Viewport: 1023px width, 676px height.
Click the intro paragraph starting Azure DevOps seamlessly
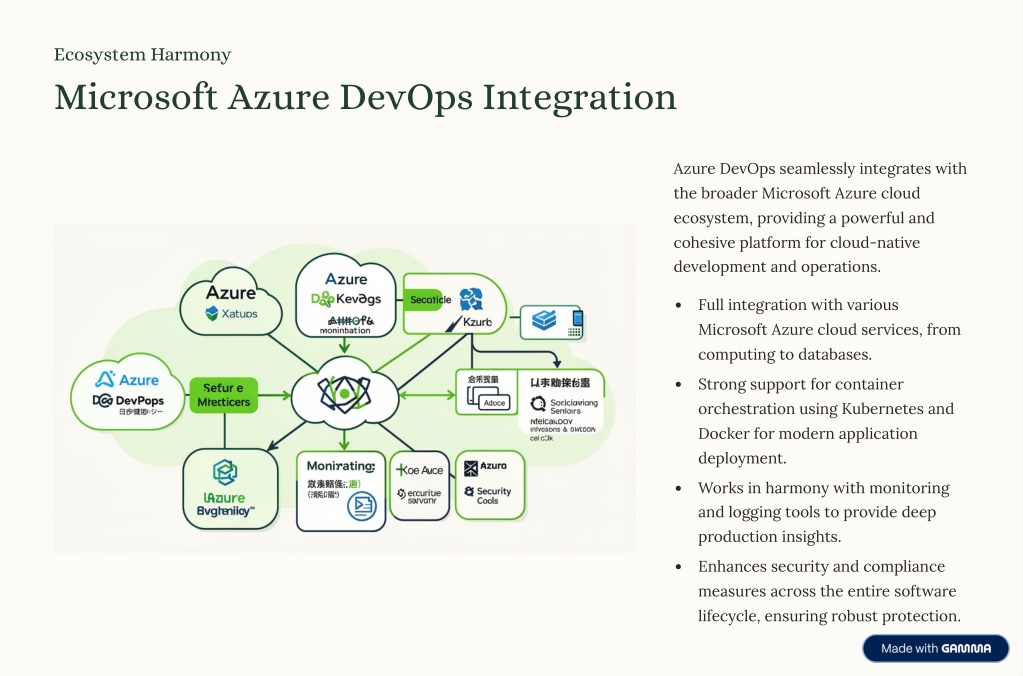pyautogui.click(x=822, y=217)
